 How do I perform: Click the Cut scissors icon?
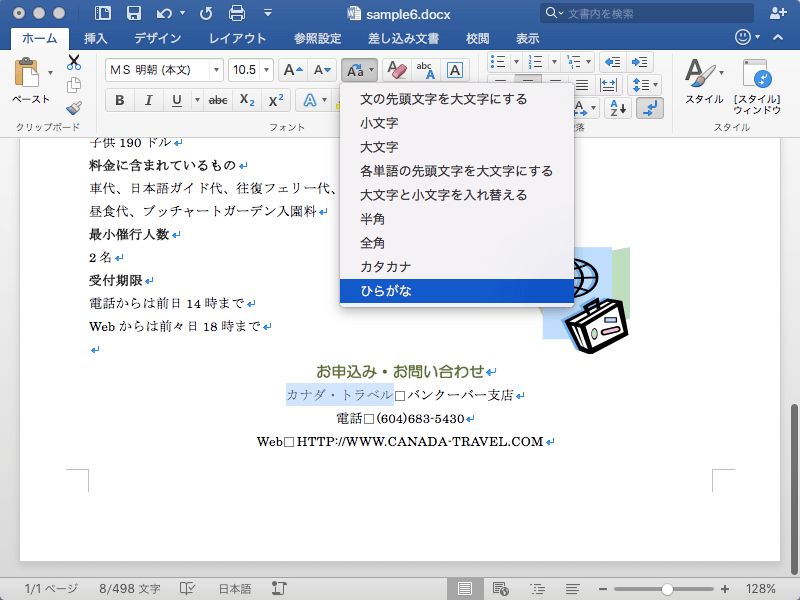[x=74, y=62]
